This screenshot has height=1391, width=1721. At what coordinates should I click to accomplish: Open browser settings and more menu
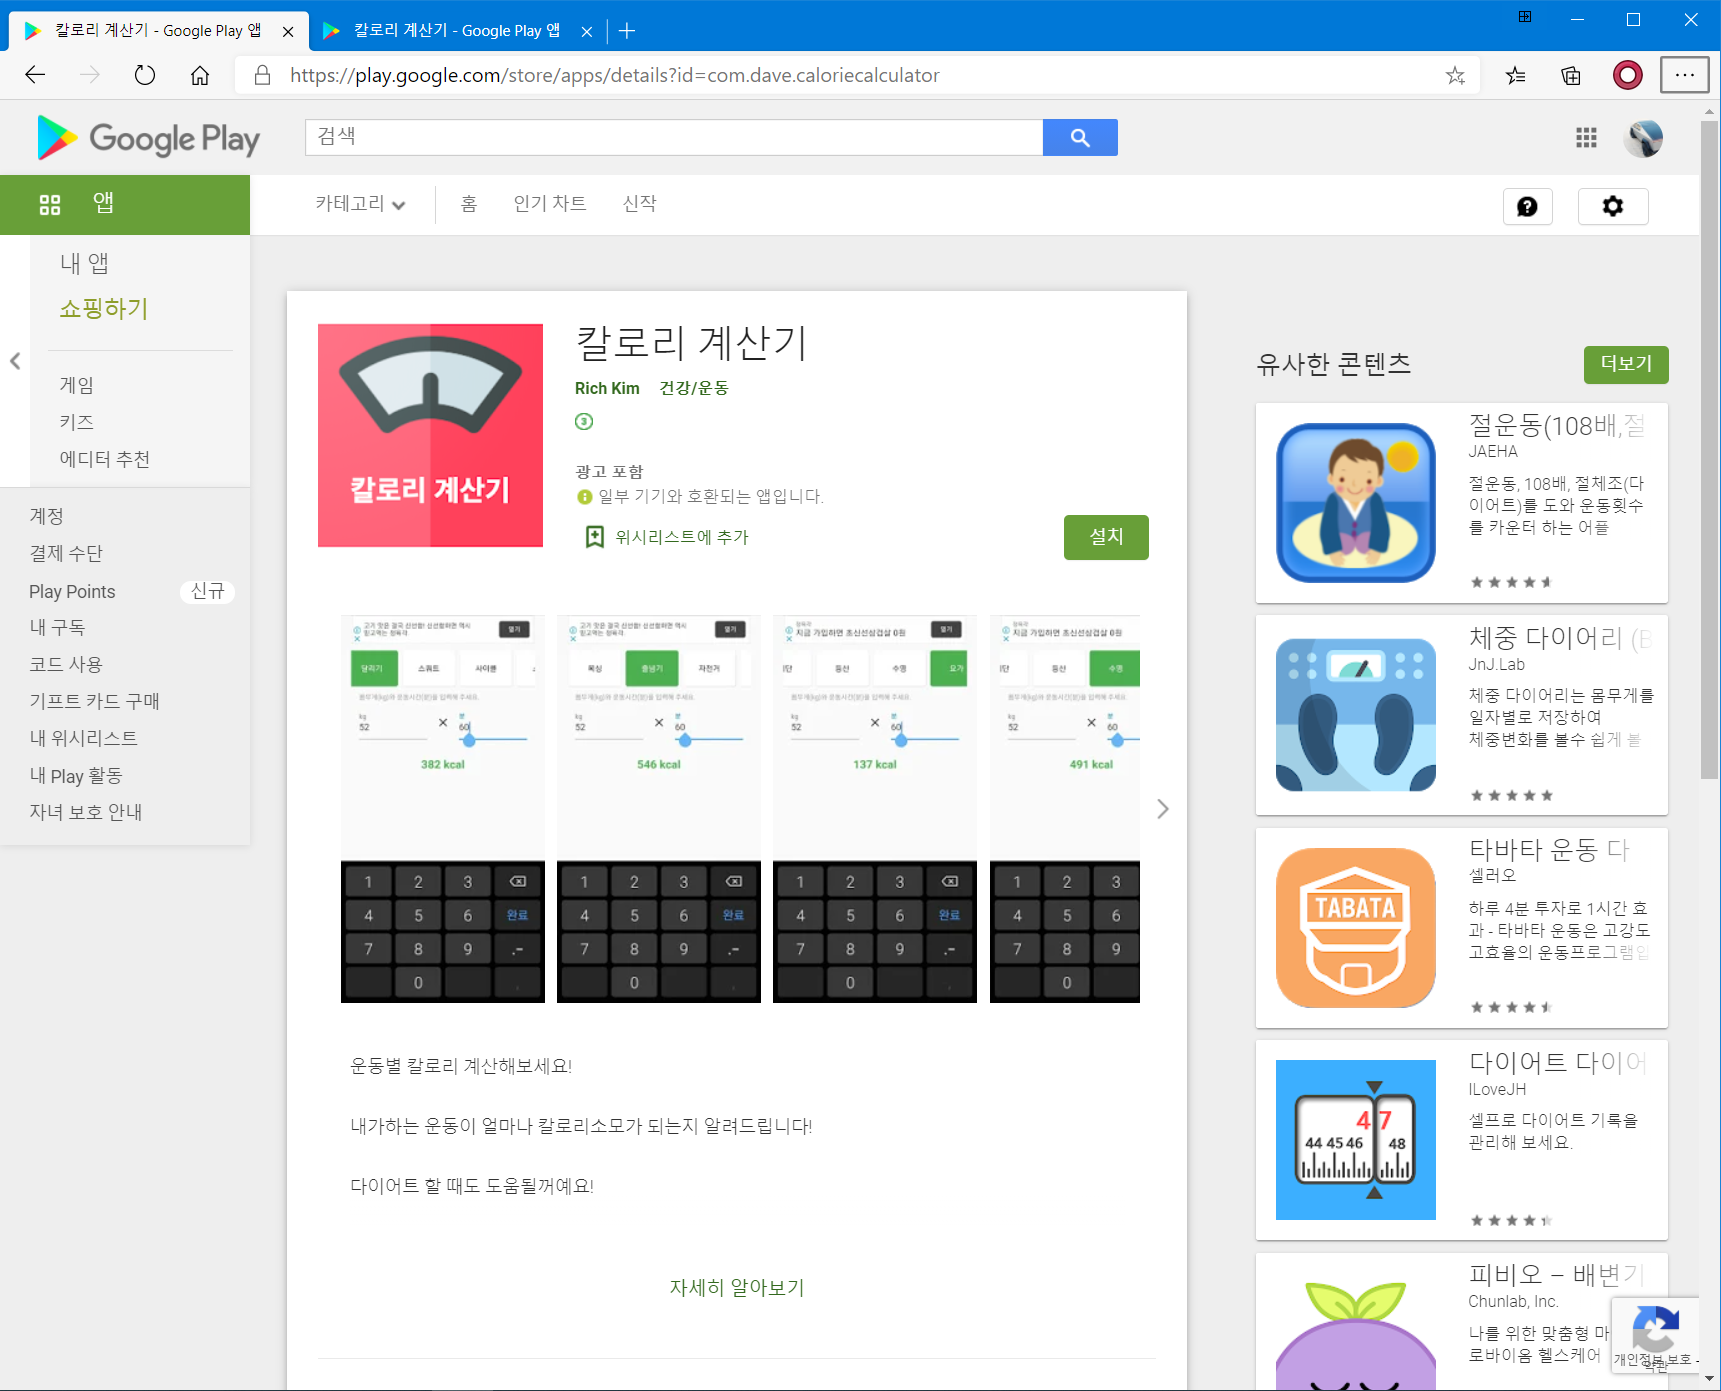(1685, 75)
